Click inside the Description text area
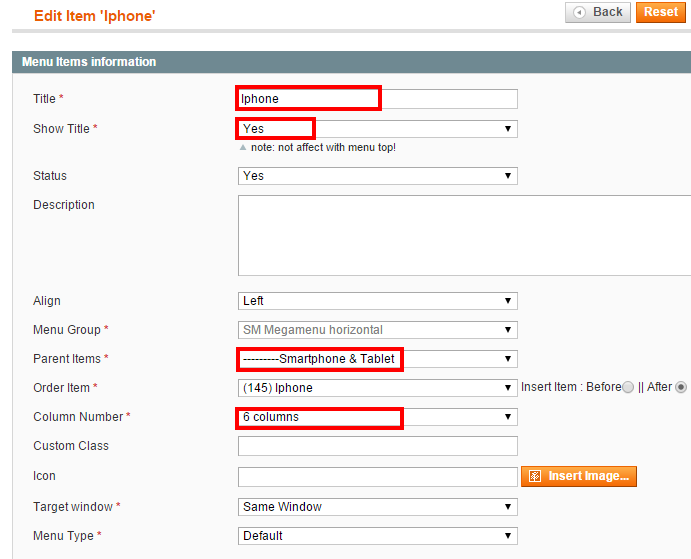691x559 pixels. point(464,235)
